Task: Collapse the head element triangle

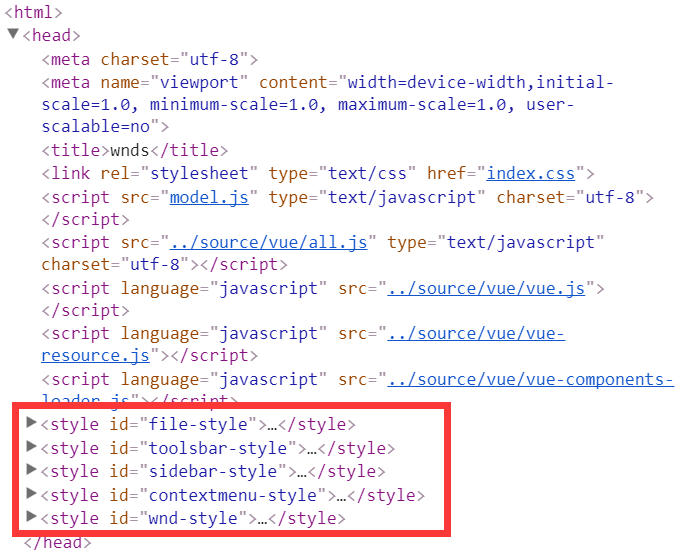Action: [x=13, y=34]
